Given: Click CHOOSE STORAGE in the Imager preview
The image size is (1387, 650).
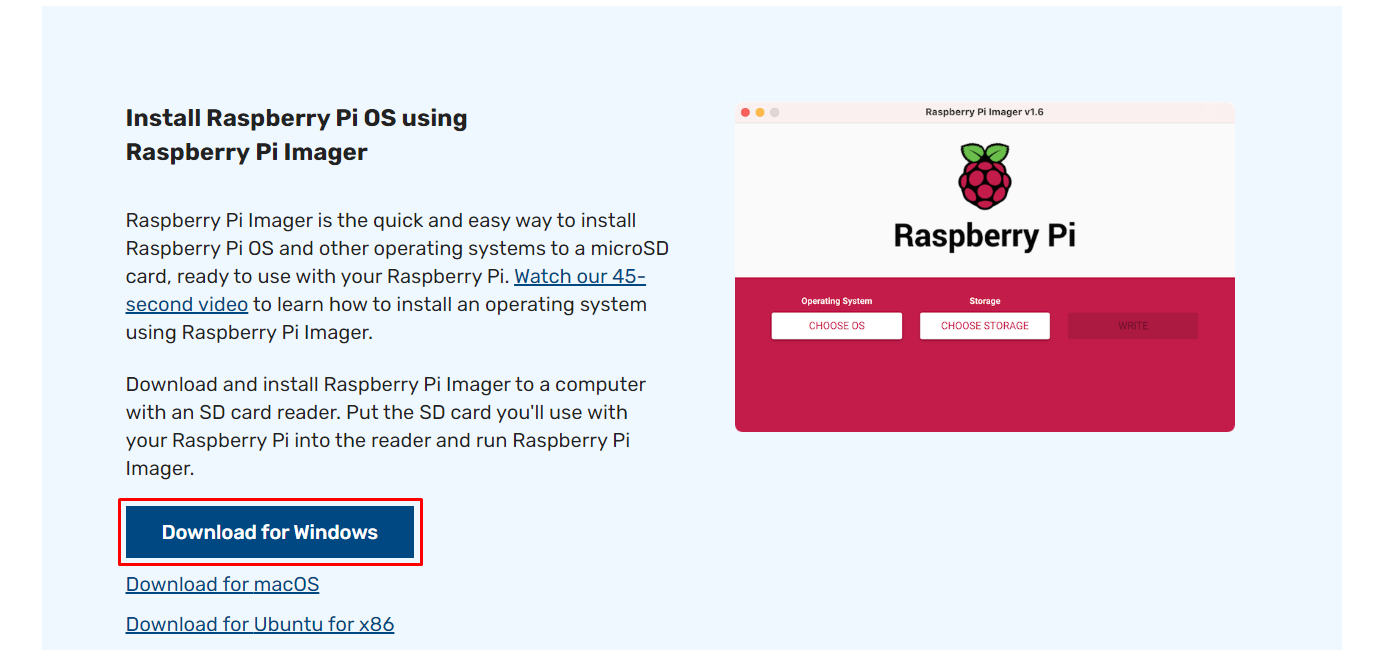Looking at the screenshot, I should coord(985,326).
